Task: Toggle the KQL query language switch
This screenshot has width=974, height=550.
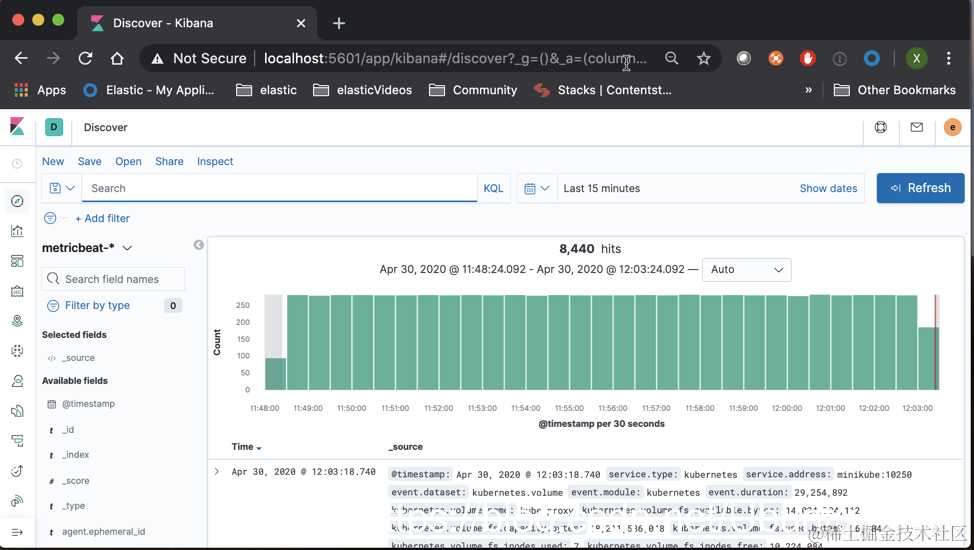Action: [493, 188]
